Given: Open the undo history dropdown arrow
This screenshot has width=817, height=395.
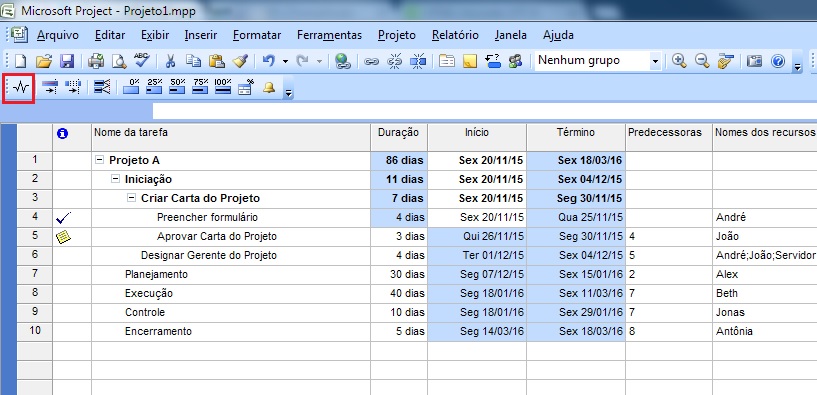Looking at the screenshot, I should (285, 61).
